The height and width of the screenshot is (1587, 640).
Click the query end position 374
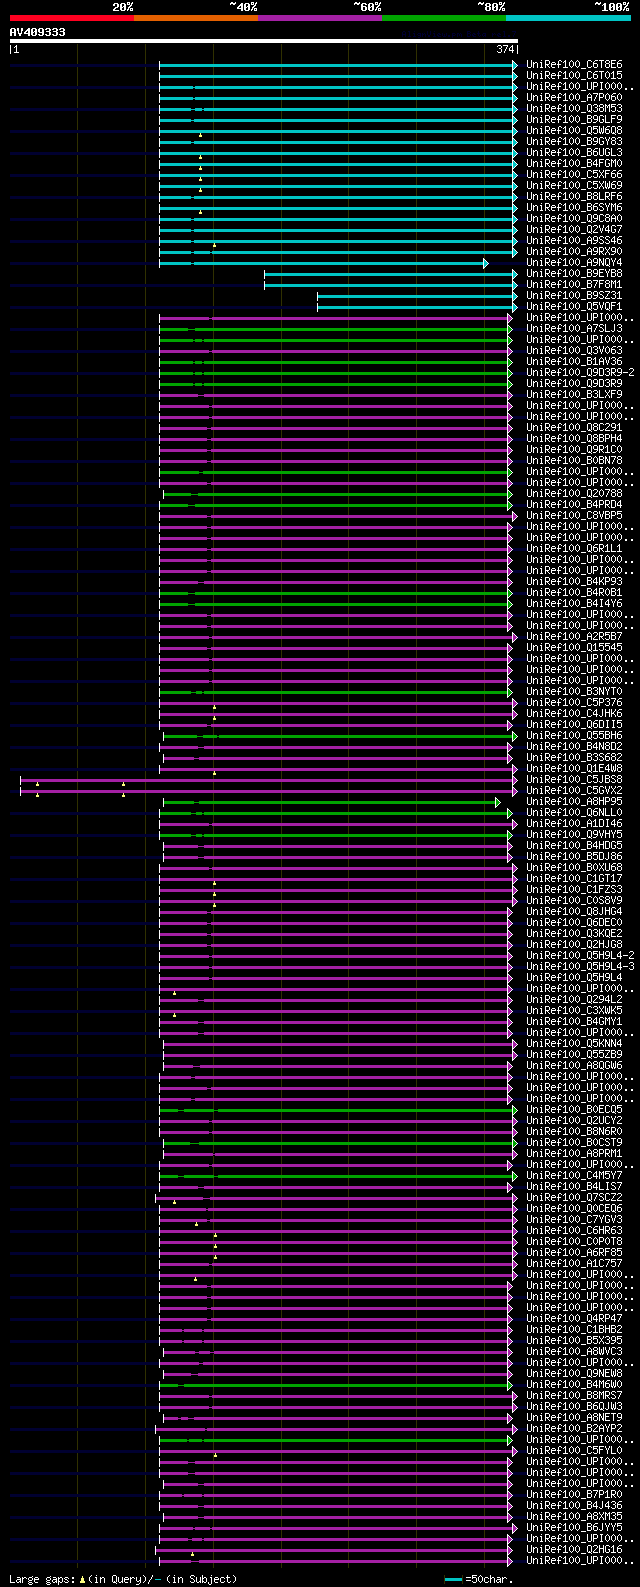click(505, 49)
